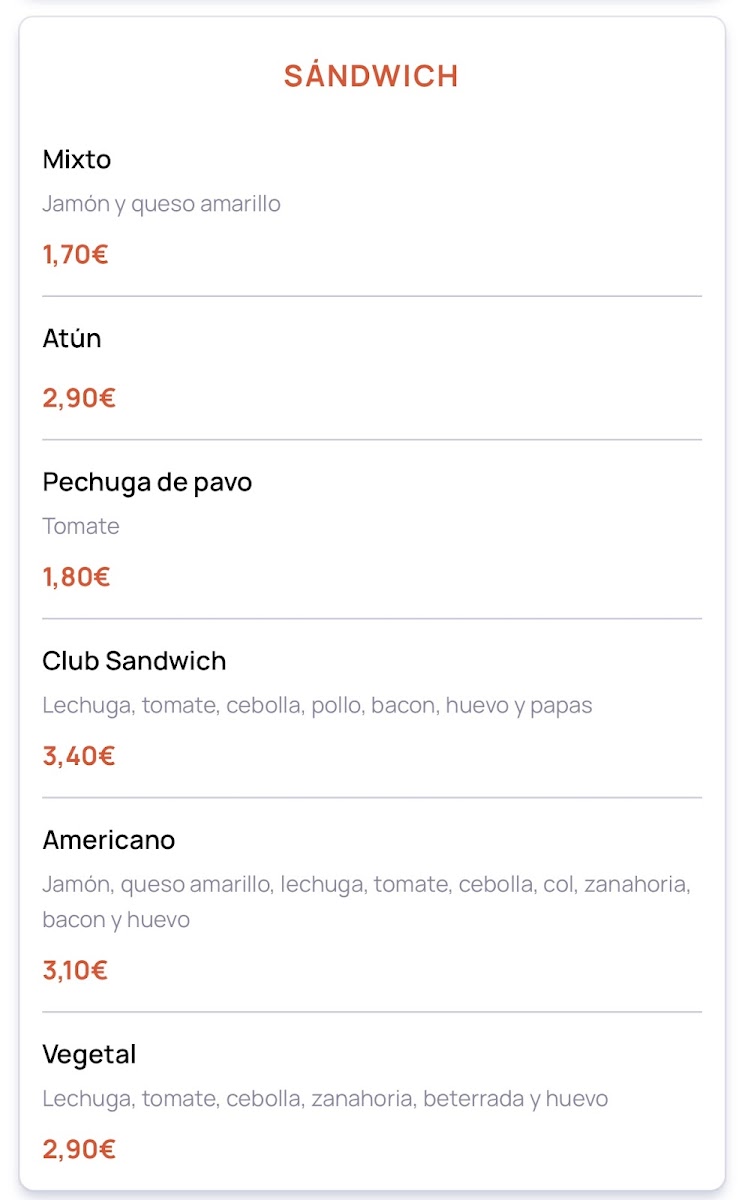742x1200 pixels.
Task: Click the Club Sandwich ingredients ending 'huevo y papas'
Action: click(x=317, y=705)
